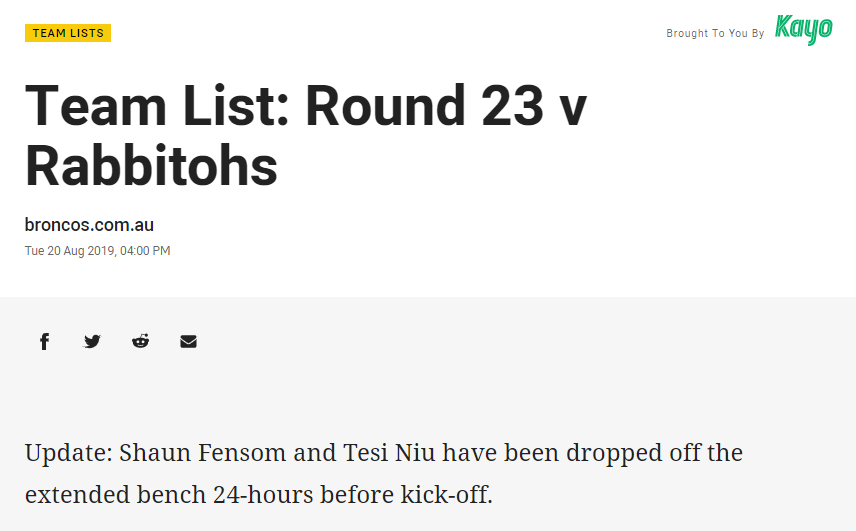The height and width of the screenshot is (531, 856).
Task: Open the Kayo sponsor logo
Action: 804,29
